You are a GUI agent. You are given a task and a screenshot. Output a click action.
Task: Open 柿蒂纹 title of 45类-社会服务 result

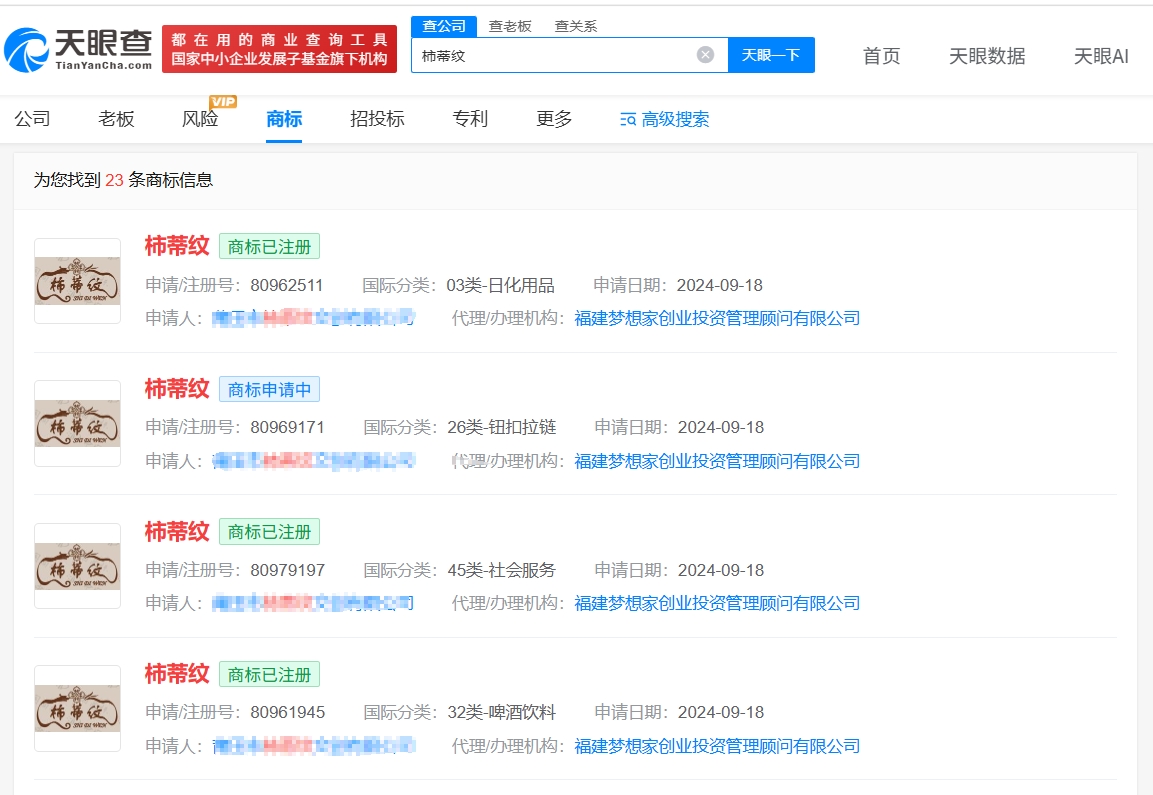point(177,531)
